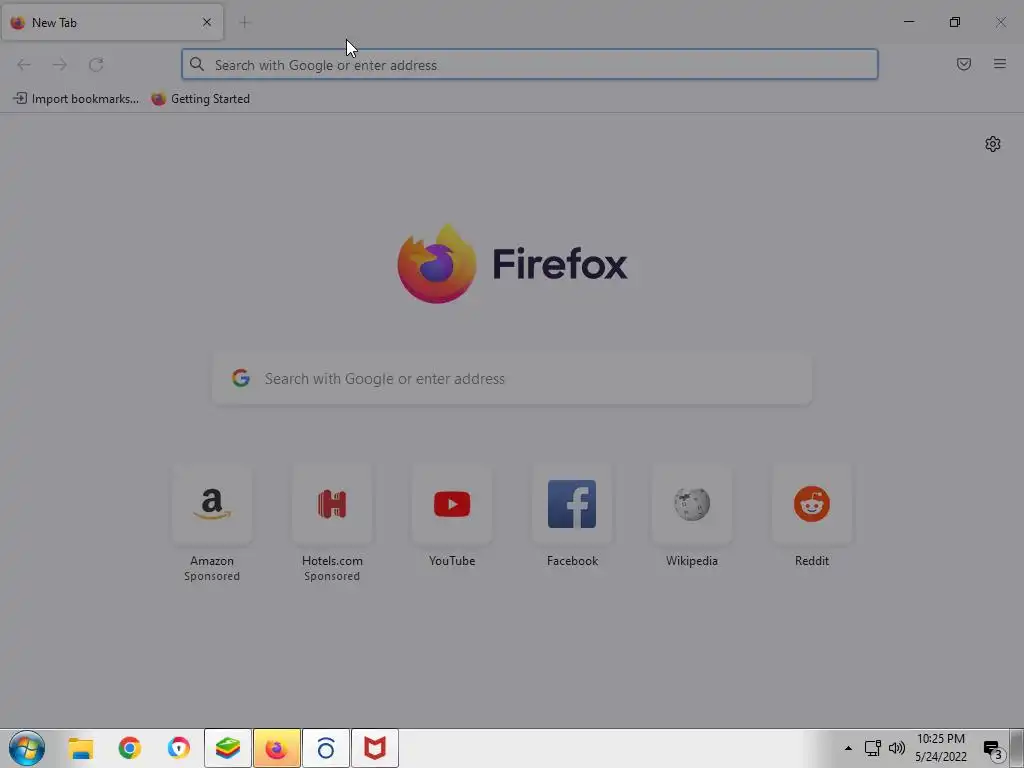The image size is (1024, 768).
Task: Open the volume control tray icon
Action: point(897,748)
